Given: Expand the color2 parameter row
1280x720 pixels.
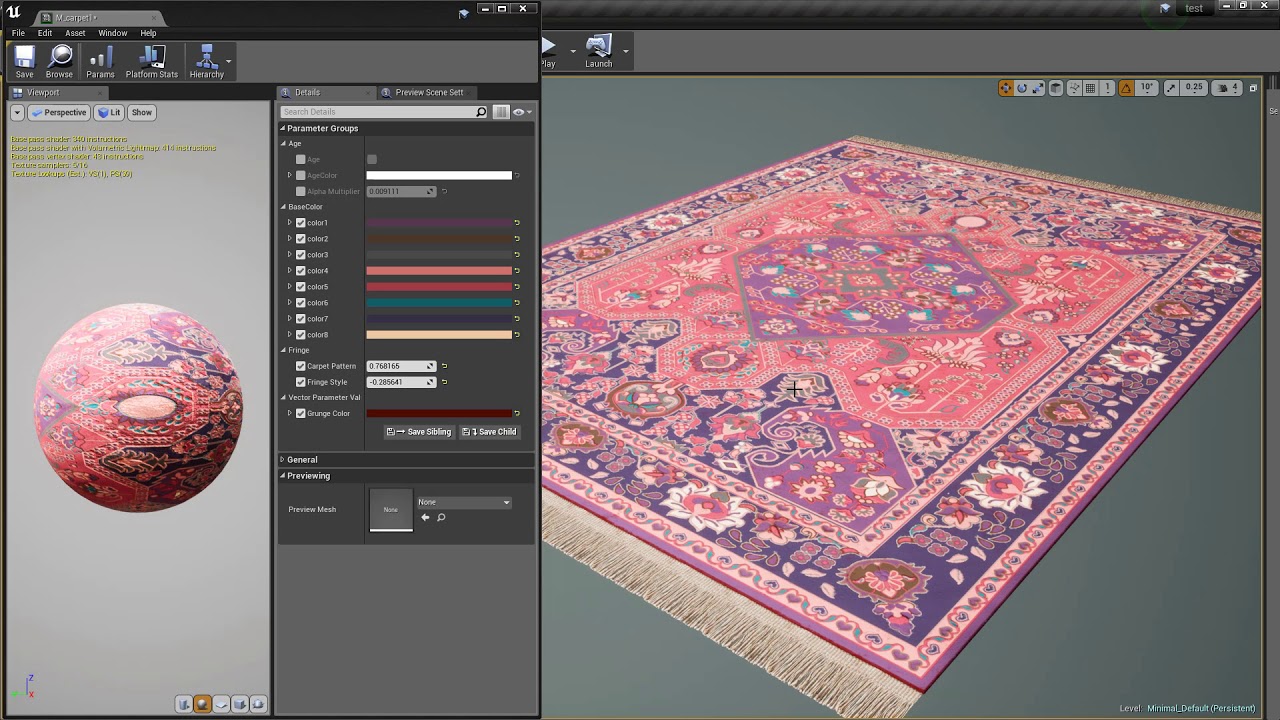Looking at the screenshot, I should (x=290, y=239).
